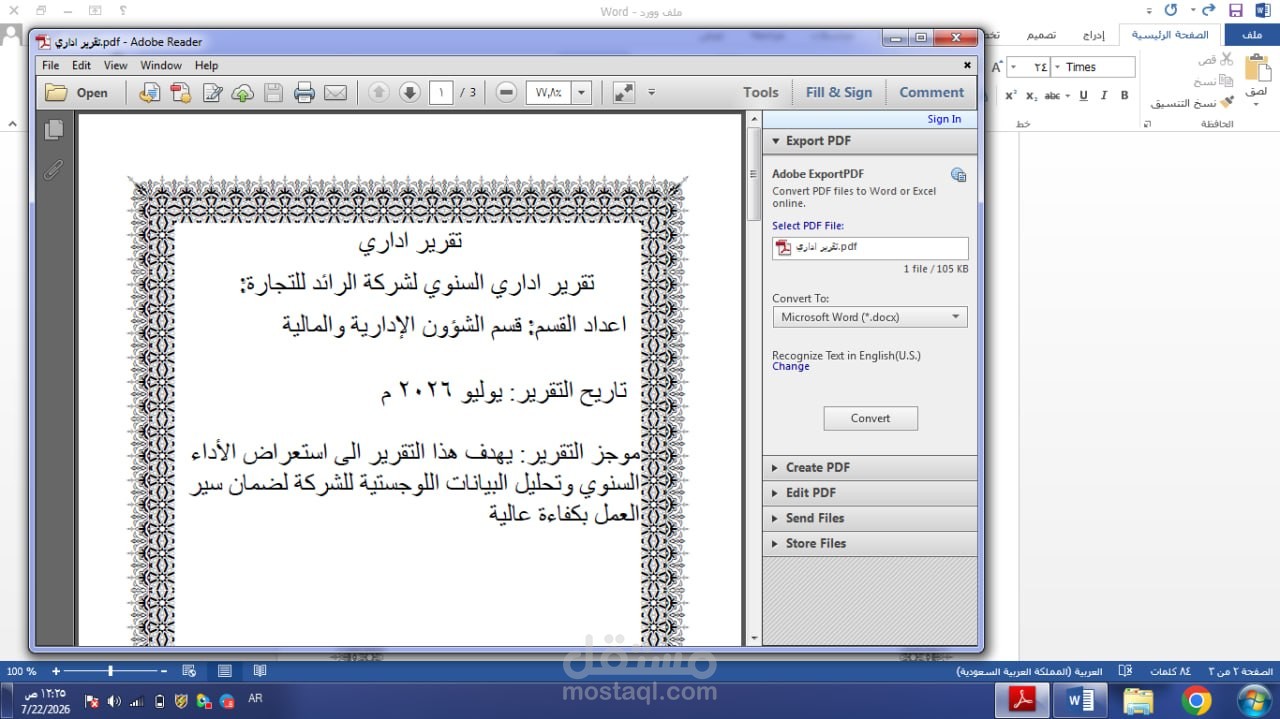Click Word's zoom slider handle
The height and width of the screenshot is (719, 1280).
pos(111,671)
